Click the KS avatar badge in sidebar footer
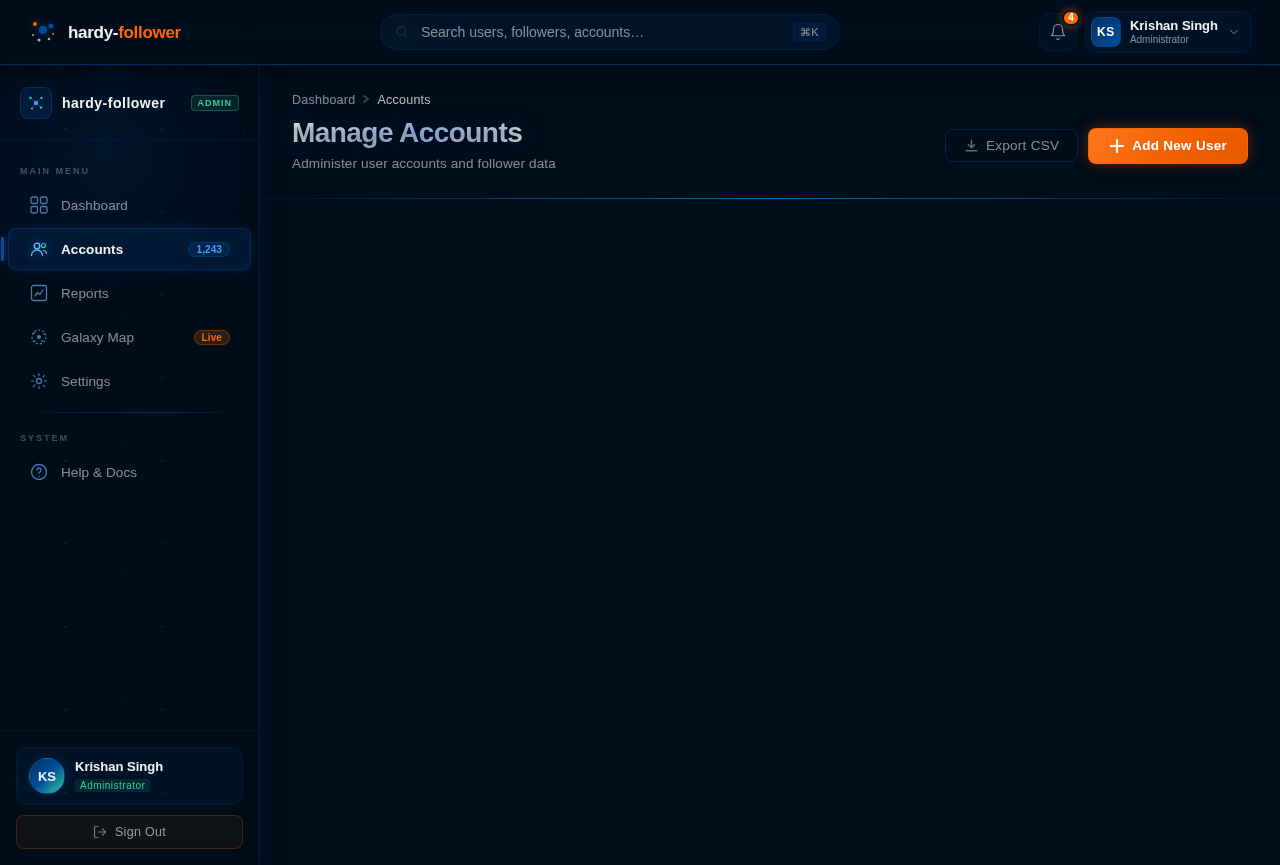This screenshot has width=1280, height=865. [47, 776]
